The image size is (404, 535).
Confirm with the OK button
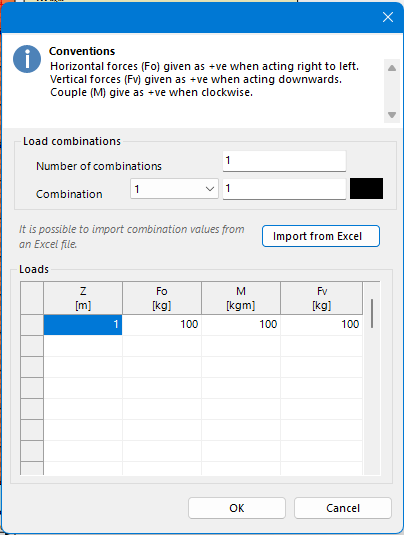[236, 508]
